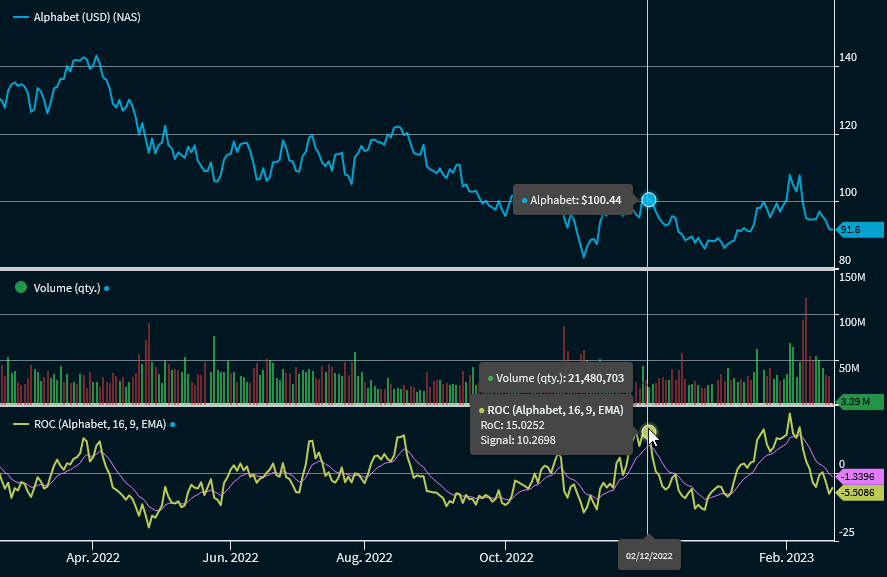887x577 pixels.
Task: Click the blue line icon of Alphabet legend
Action: point(20,18)
